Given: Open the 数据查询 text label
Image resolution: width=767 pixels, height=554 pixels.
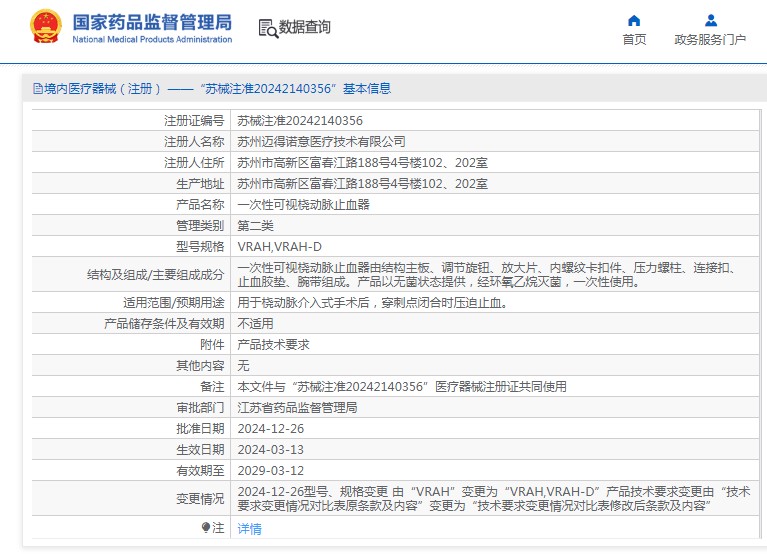Looking at the screenshot, I should tap(305, 28).
